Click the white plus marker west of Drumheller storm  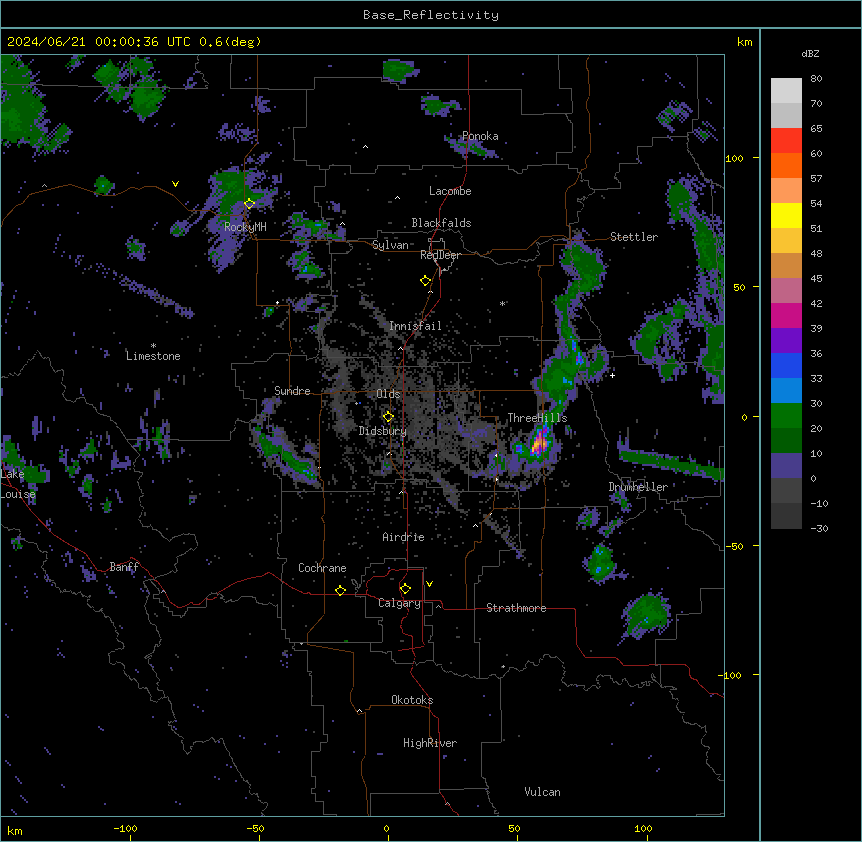click(x=612, y=375)
